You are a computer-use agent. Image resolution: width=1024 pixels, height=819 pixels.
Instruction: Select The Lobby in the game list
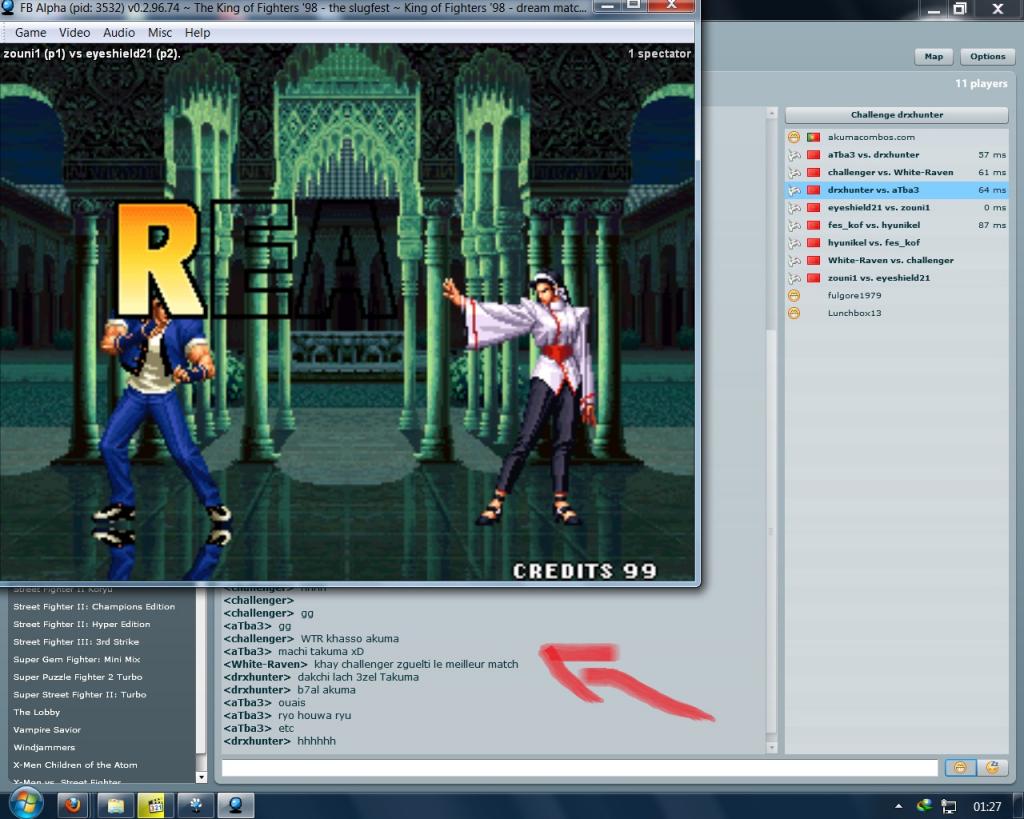coord(37,713)
